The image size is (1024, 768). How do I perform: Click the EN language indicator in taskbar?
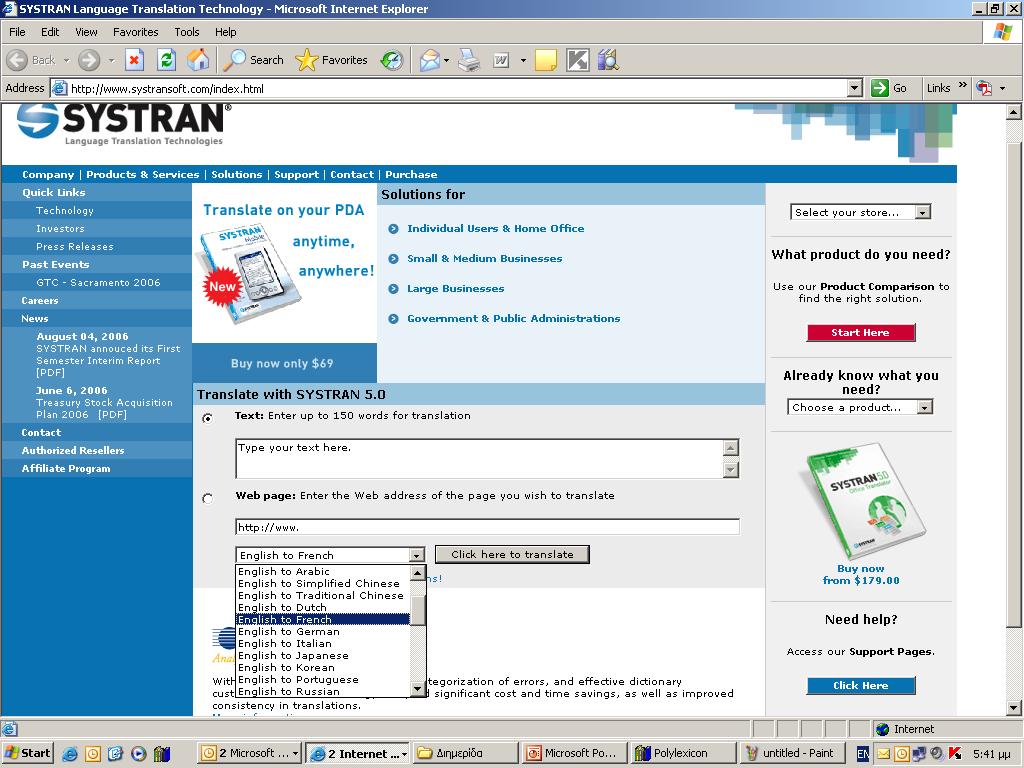click(863, 754)
